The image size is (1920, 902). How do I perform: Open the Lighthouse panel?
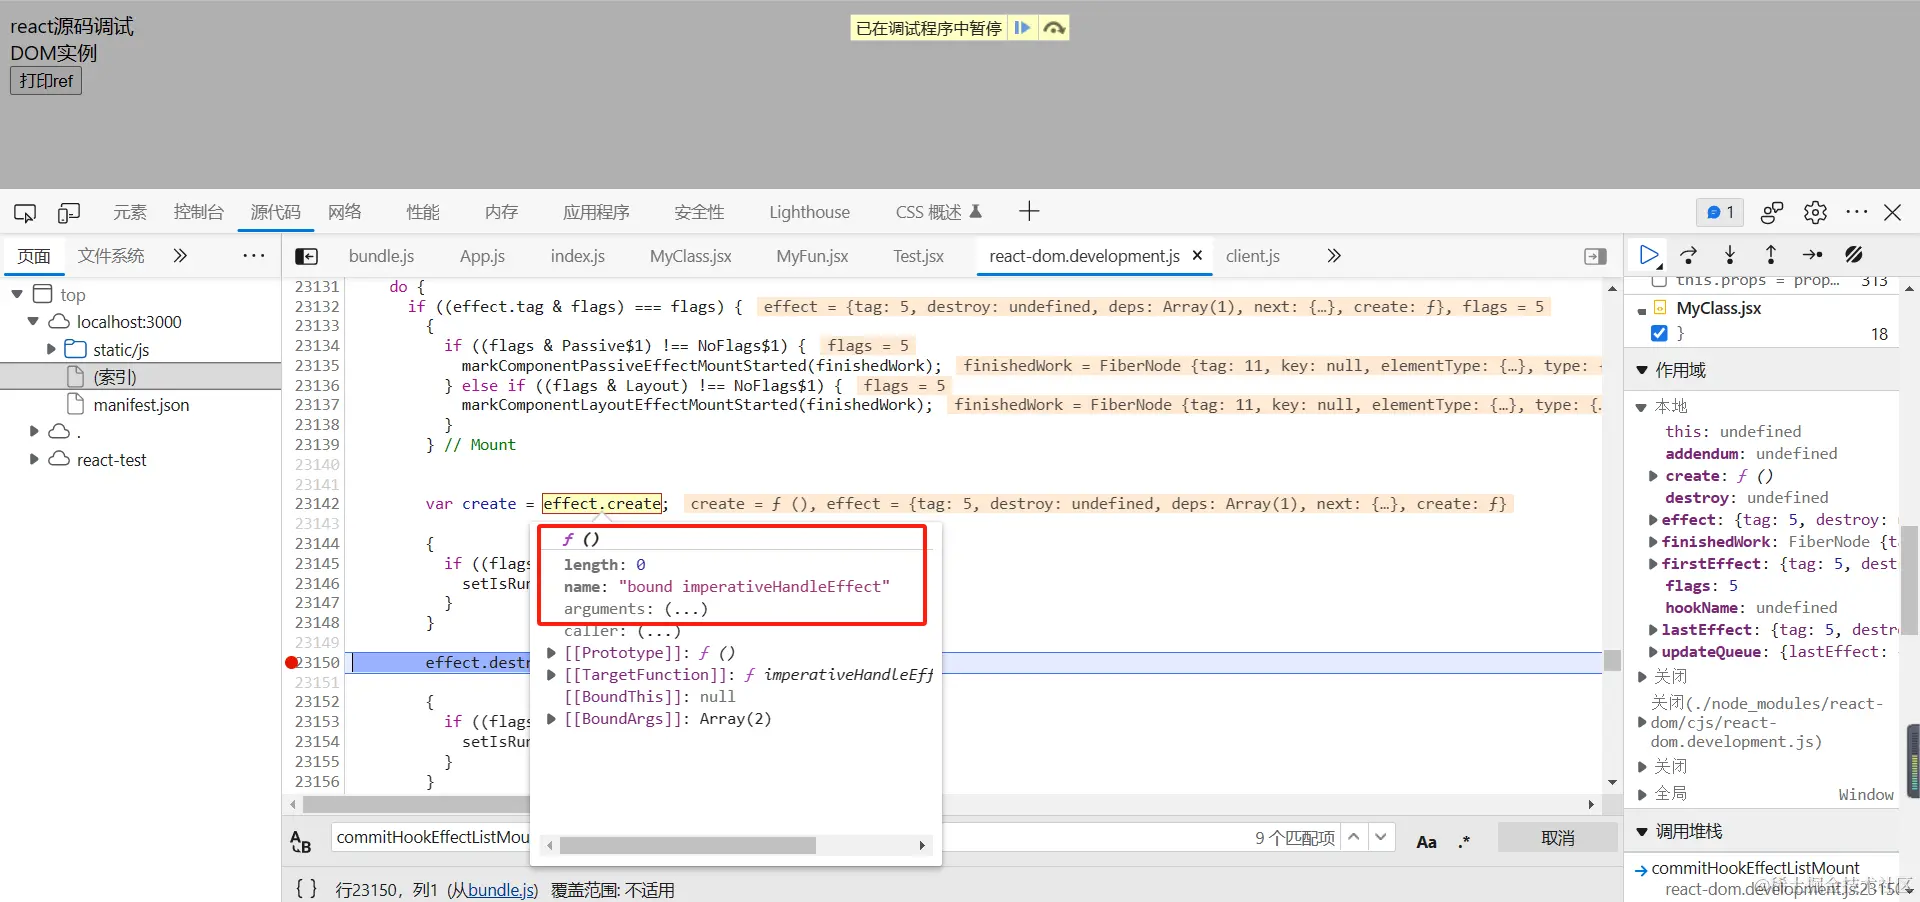(809, 212)
